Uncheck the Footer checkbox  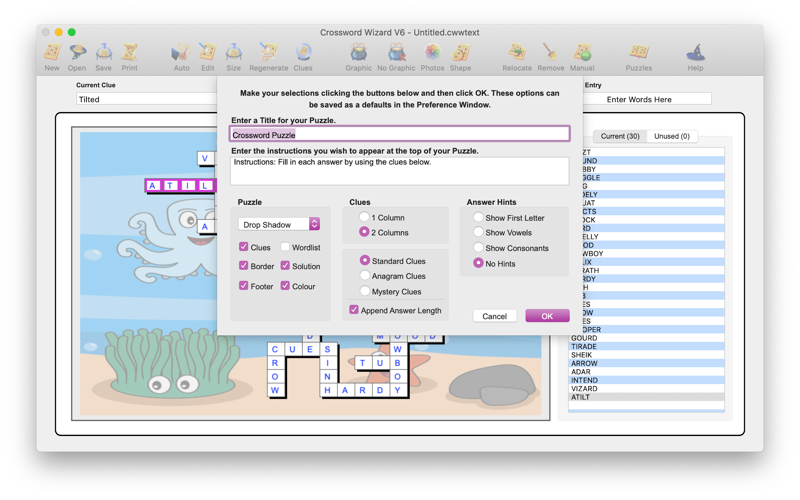pyautogui.click(x=243, y=286)
